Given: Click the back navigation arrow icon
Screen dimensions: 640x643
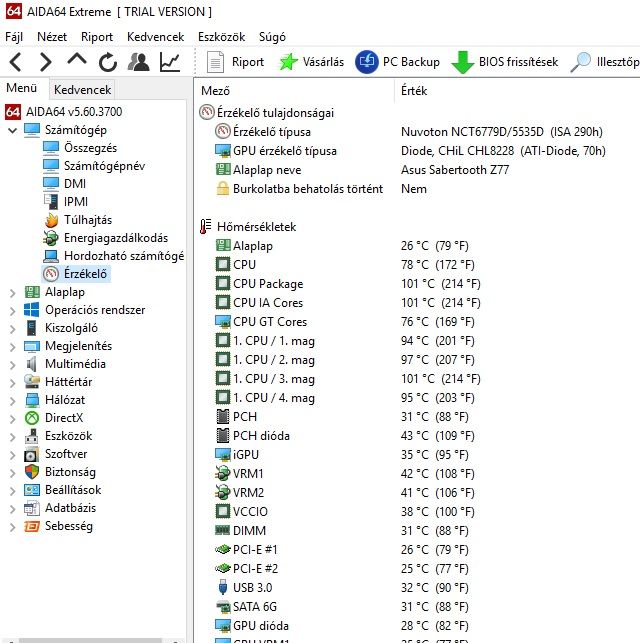Looking at the screenshot, I should [16, 62].
